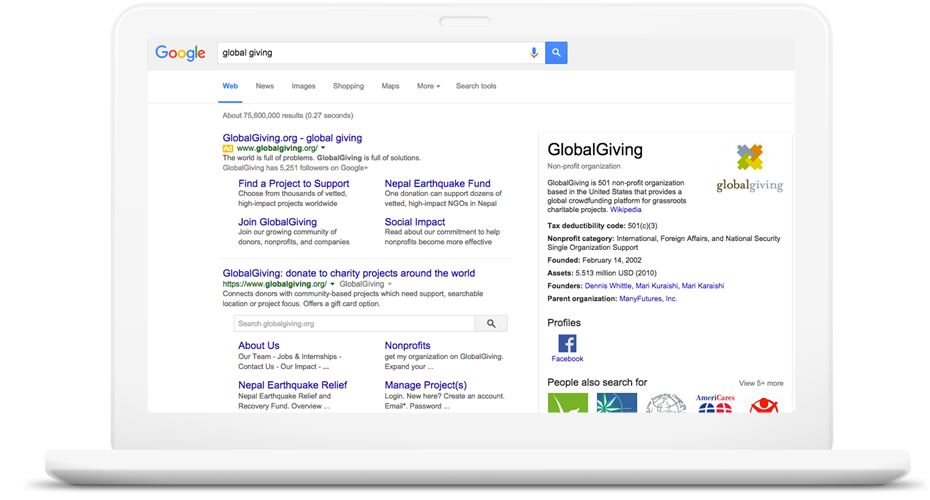Image resolution: width=930 pixels, height=500 pixels.
Task: Expand the More search categories dropdown
Action: tap(428, 86)
